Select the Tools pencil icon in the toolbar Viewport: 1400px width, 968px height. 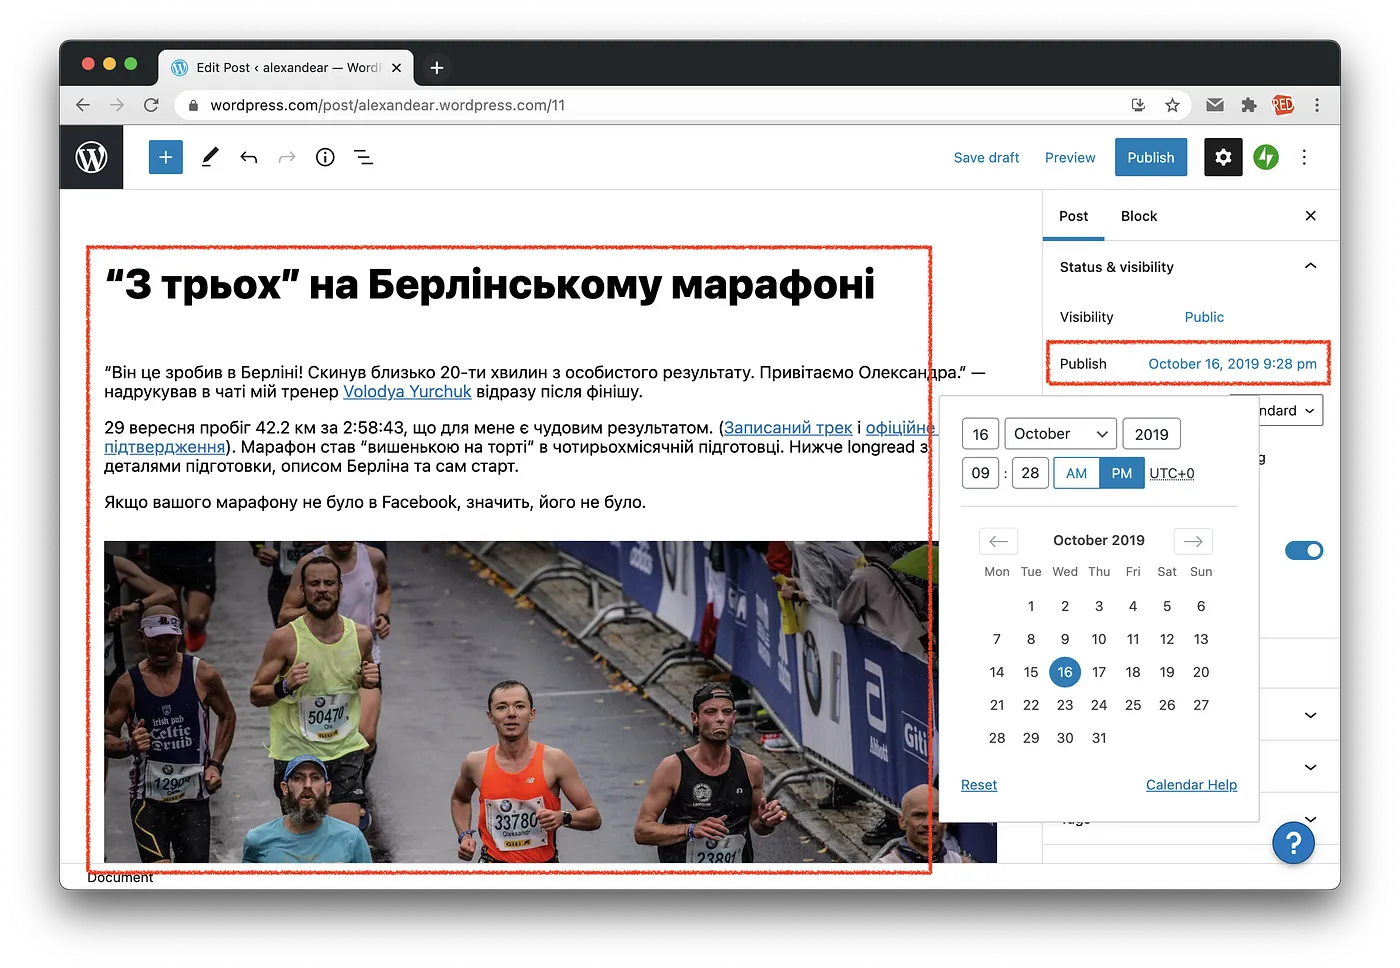(209, 157)
